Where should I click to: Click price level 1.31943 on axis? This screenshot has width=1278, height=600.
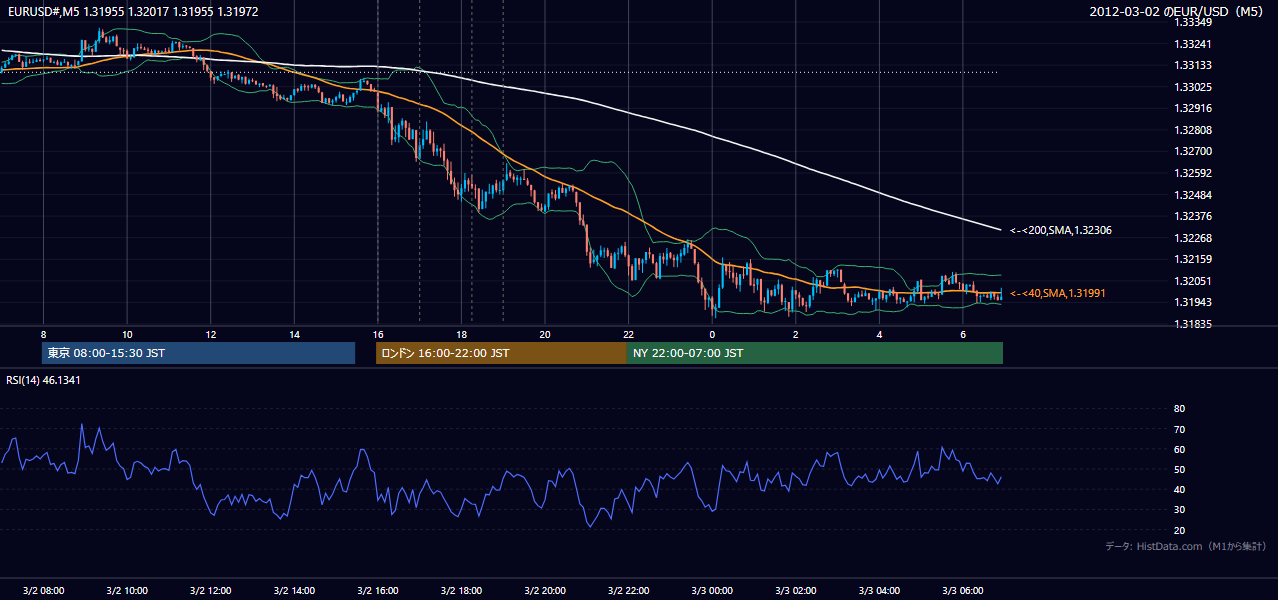pyautogui.click(x=1193, y=302)
